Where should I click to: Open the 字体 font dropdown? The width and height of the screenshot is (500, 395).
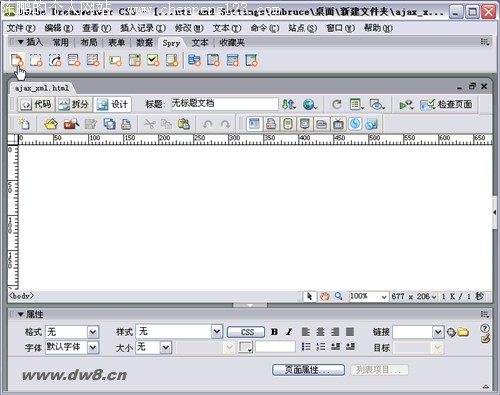pyautogui.click(x=93, y=347)
